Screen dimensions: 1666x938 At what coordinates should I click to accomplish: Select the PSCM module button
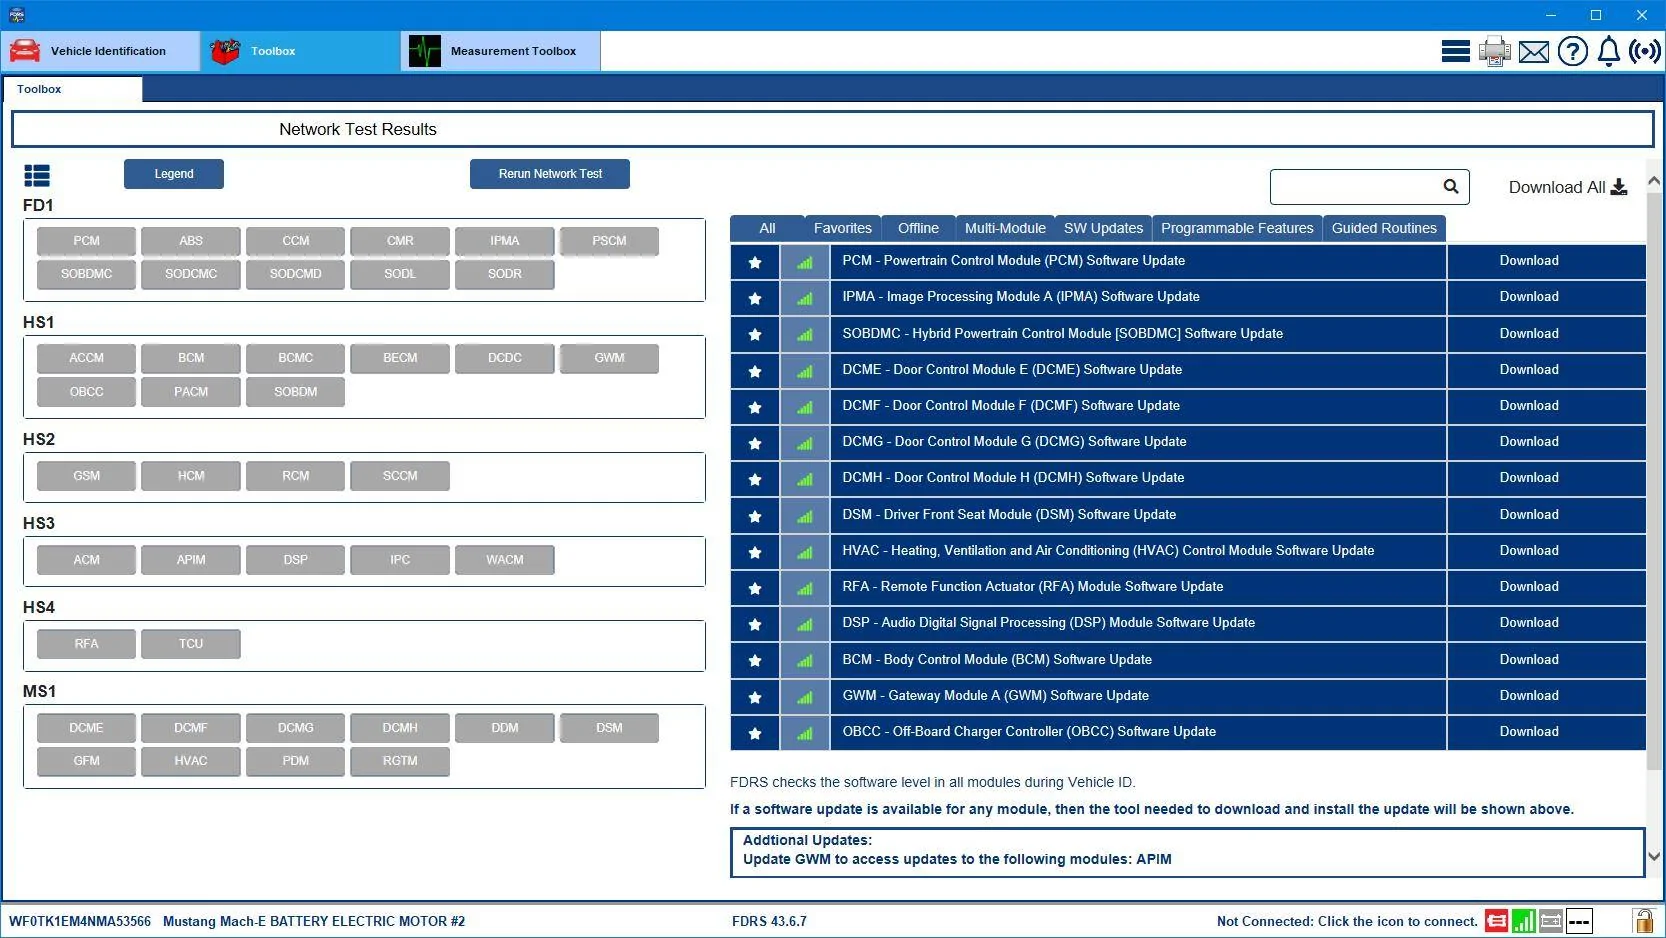(609, 241)
